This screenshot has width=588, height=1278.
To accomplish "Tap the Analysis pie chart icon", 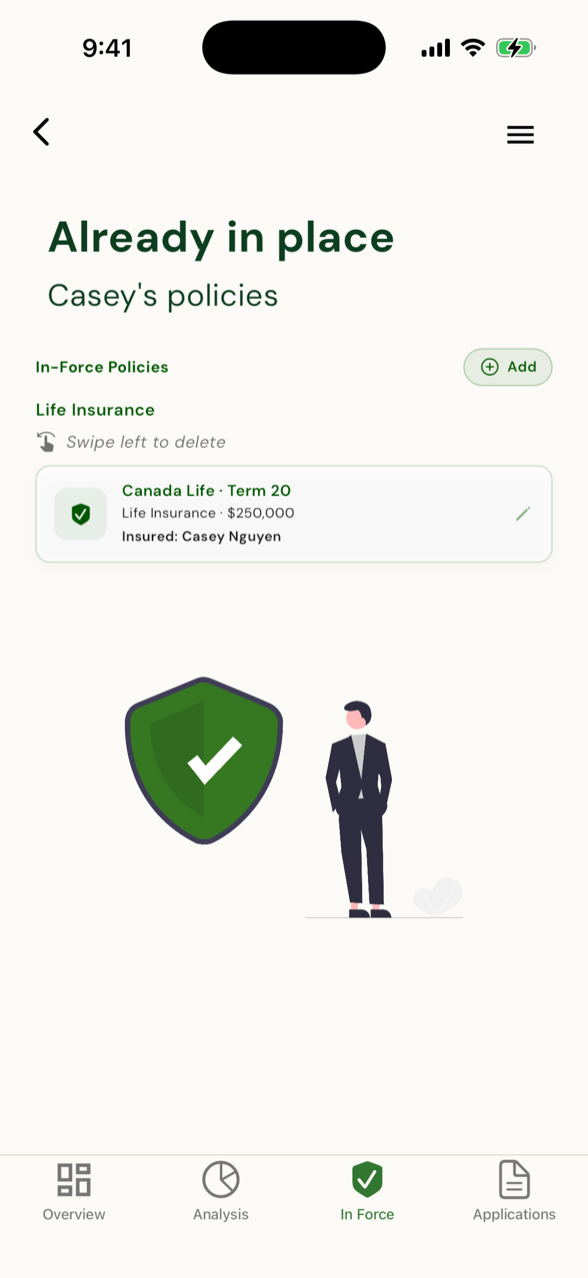I will [x=221, y=1180].
